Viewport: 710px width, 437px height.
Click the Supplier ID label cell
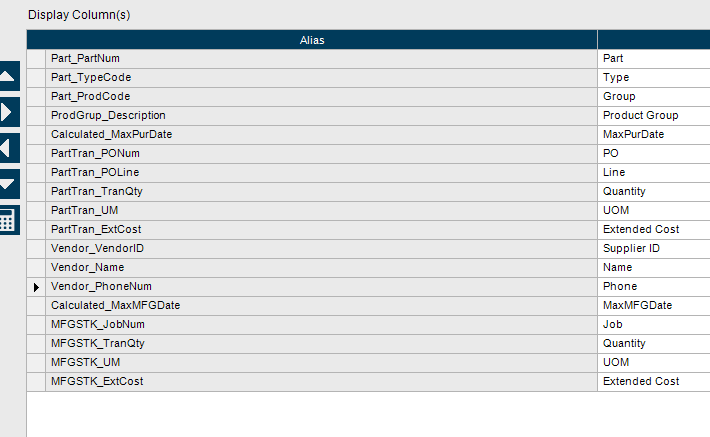pos(653,249)
